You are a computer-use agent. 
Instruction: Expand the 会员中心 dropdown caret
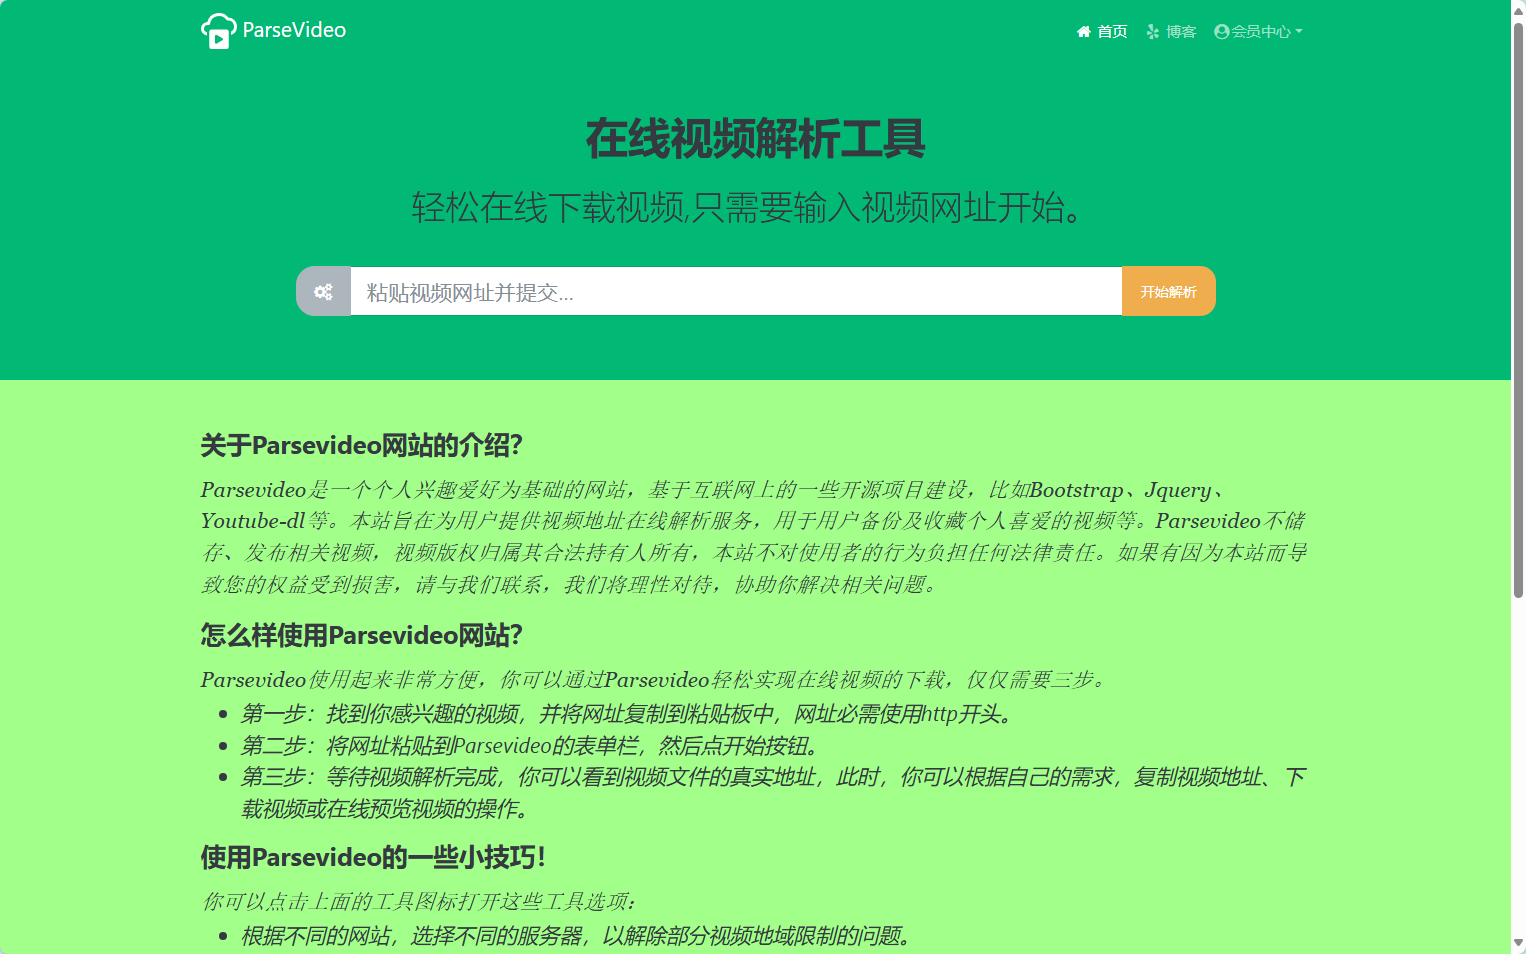click(x=1299, y=32)
